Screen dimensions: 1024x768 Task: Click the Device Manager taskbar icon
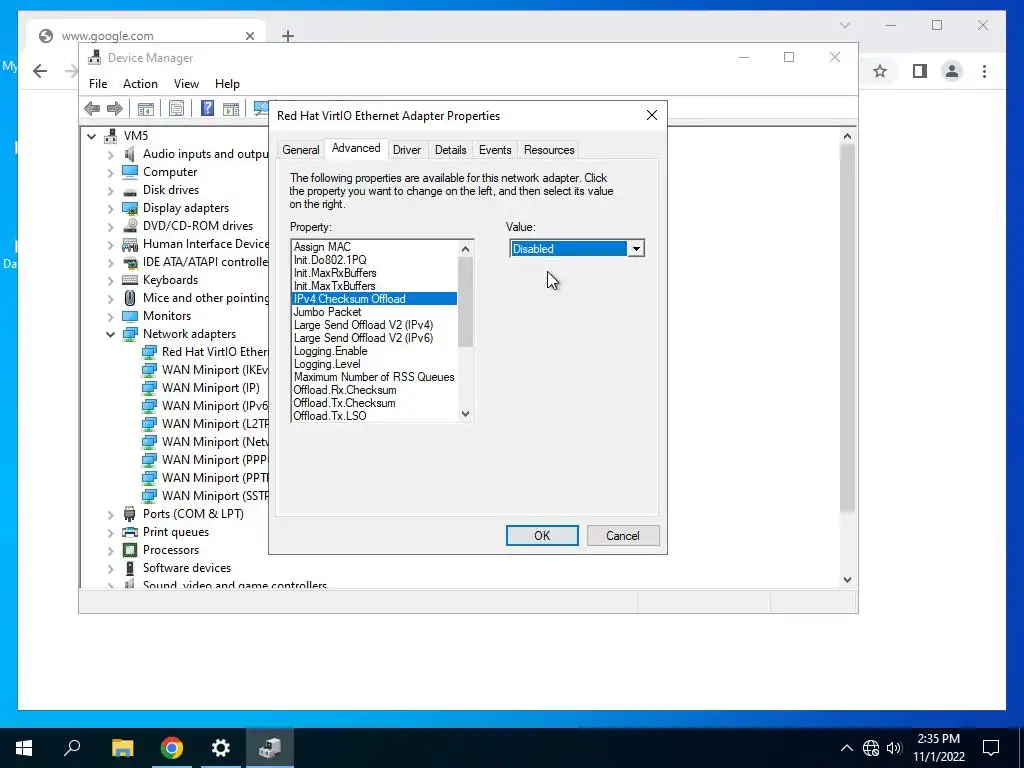(270, 748)
